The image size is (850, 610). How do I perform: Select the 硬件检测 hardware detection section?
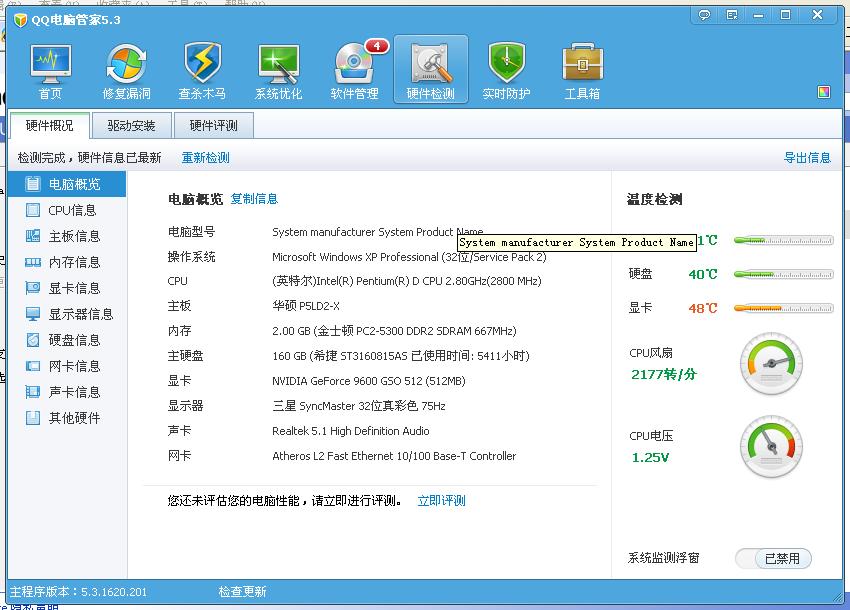coord(431,69)
